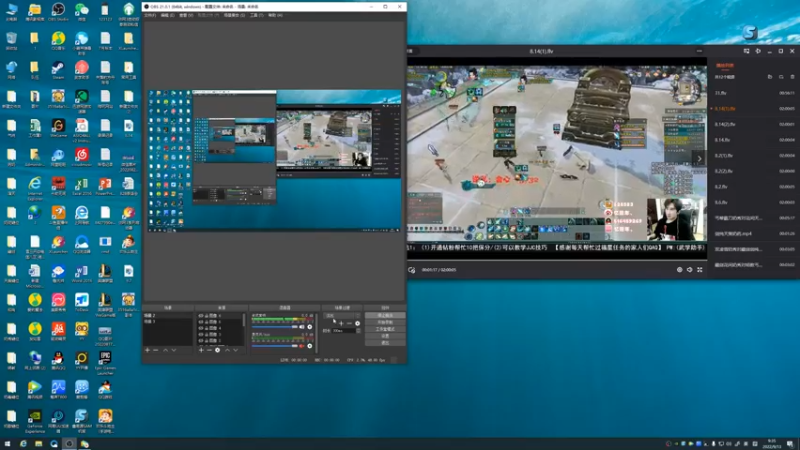Viewport: 800px width, 450px height.
Task: Click 工作室模式 studio mode button
Action: pyautogui.click(x=385, y=329)
